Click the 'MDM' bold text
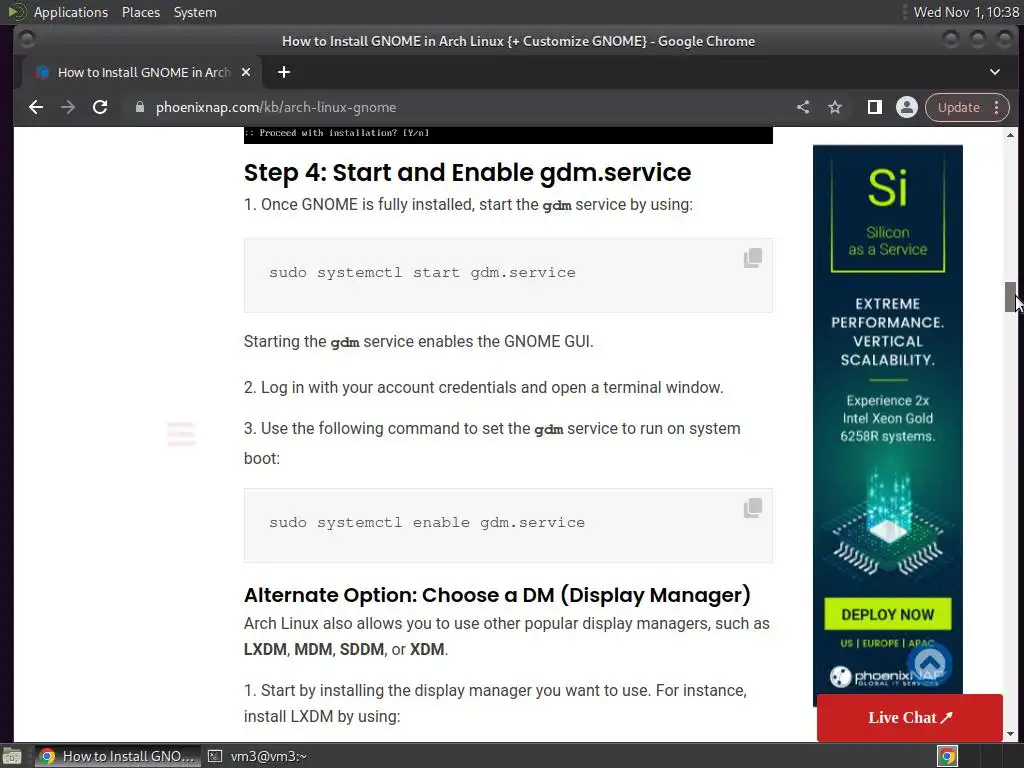Screen dimensions: 1024x768 [x=313, y=649]
